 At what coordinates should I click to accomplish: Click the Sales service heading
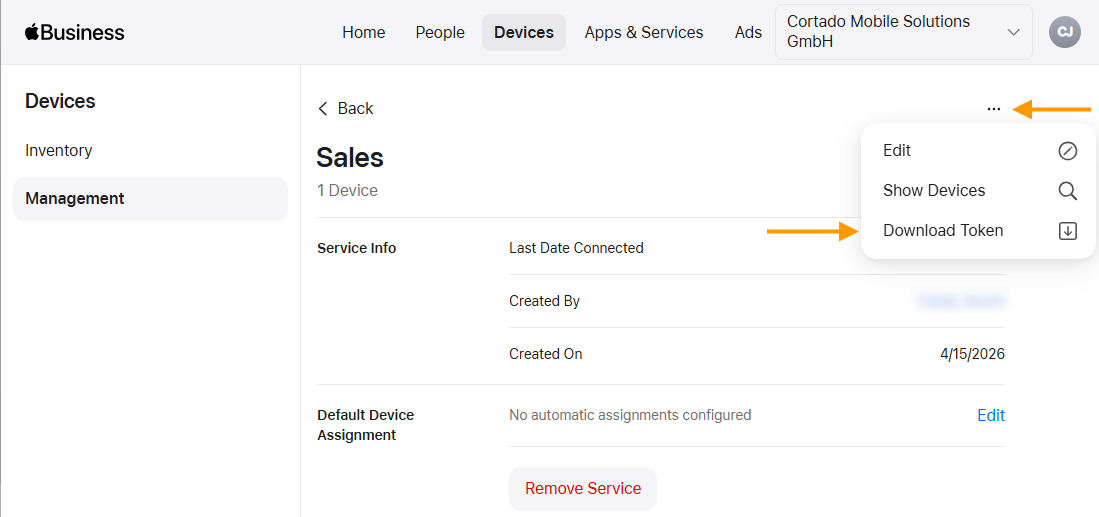(x=350, y=158)
